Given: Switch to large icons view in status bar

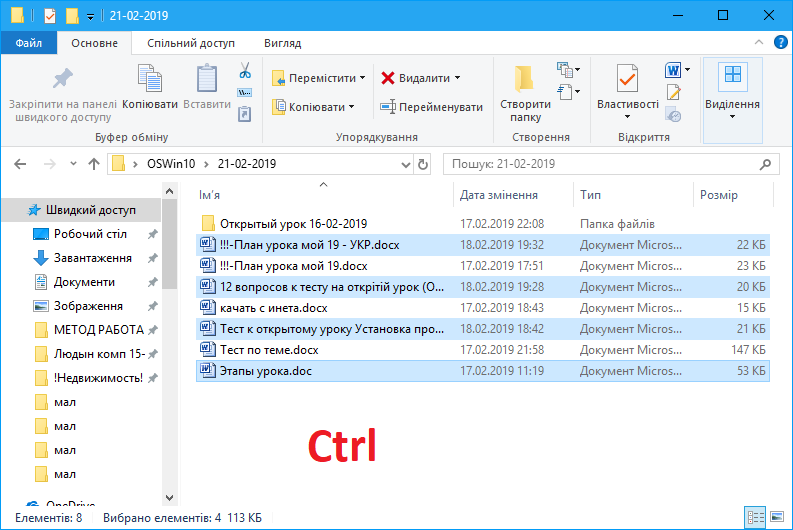Looking at the screenshot, I should point(777,517).
